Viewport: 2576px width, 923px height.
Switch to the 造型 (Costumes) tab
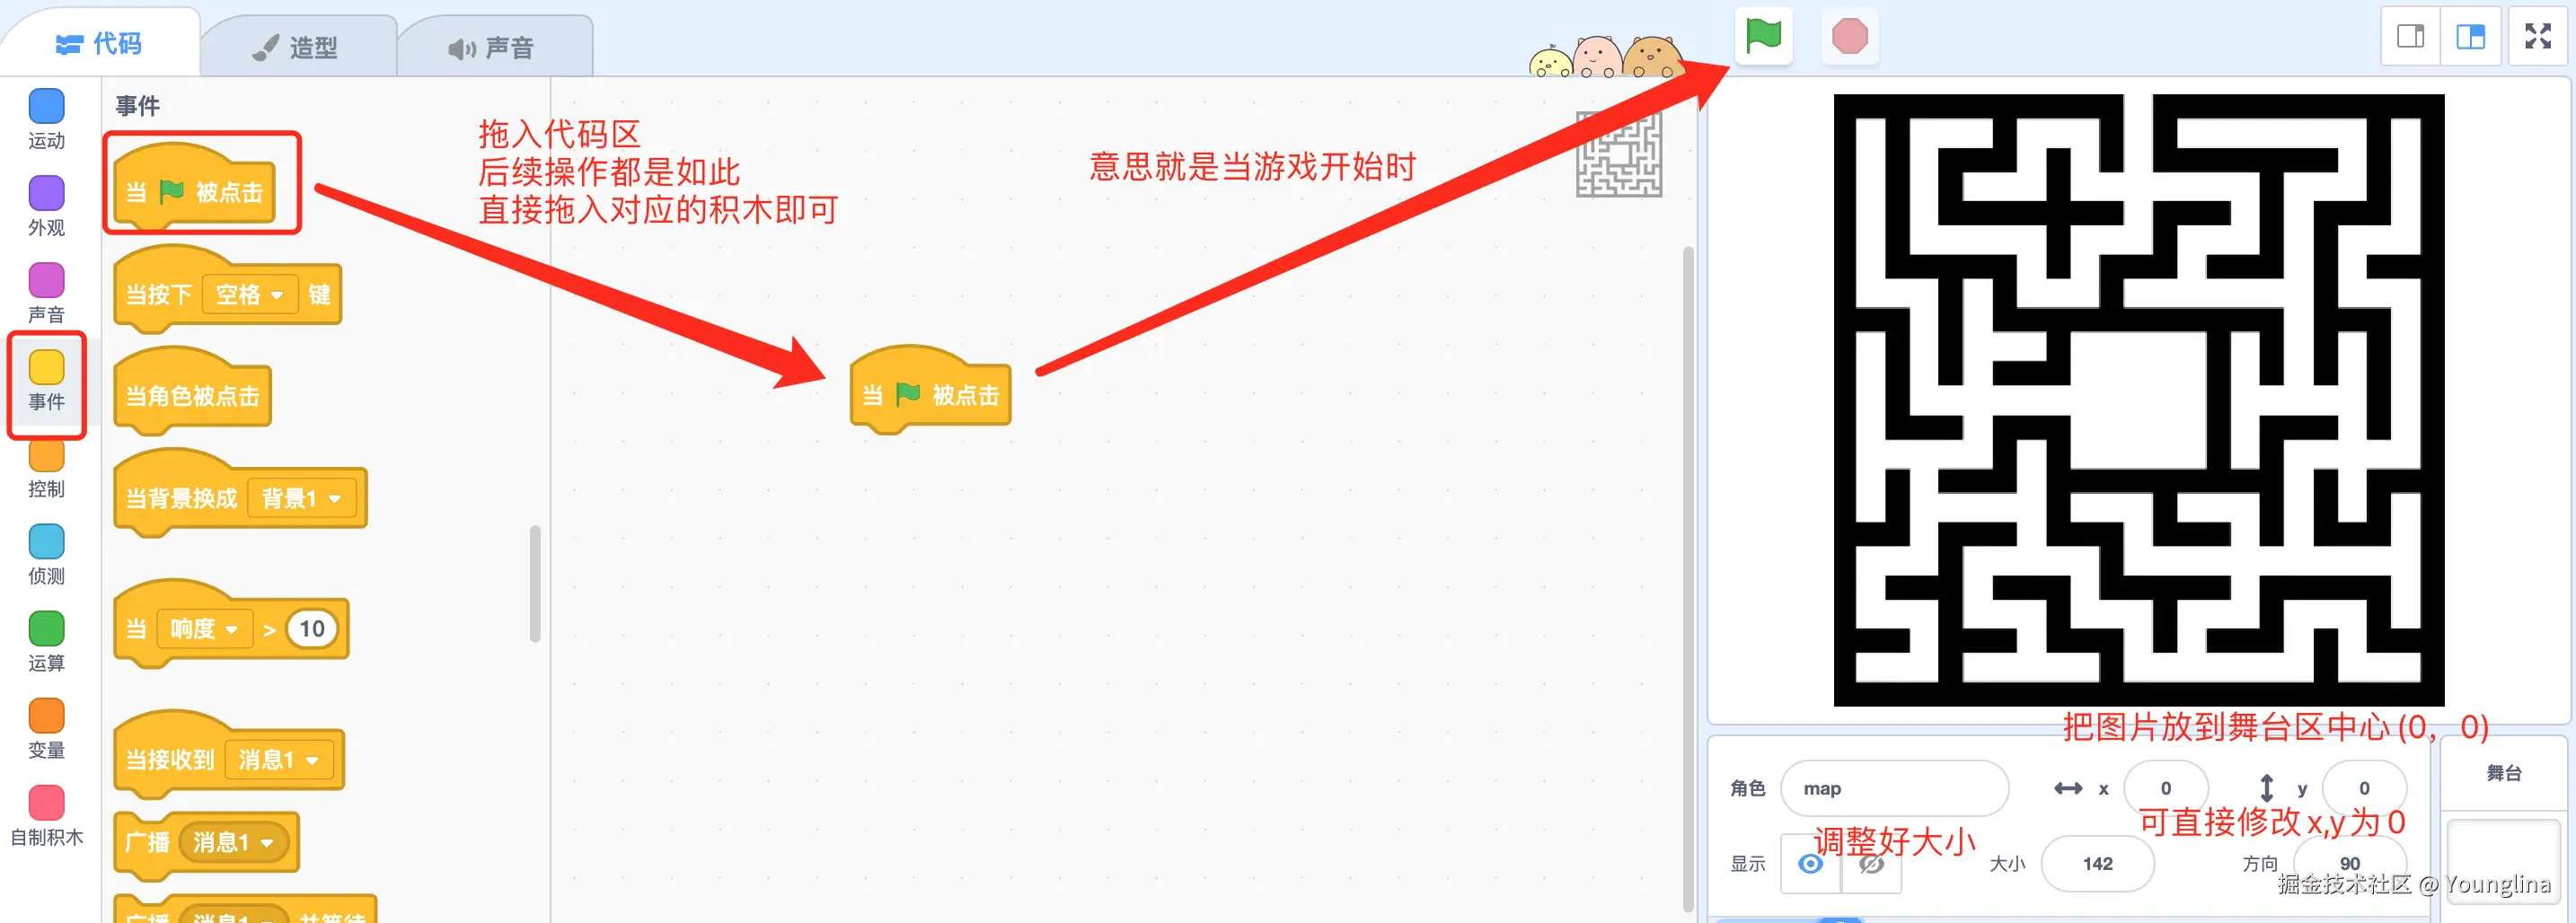coord(297,47)
